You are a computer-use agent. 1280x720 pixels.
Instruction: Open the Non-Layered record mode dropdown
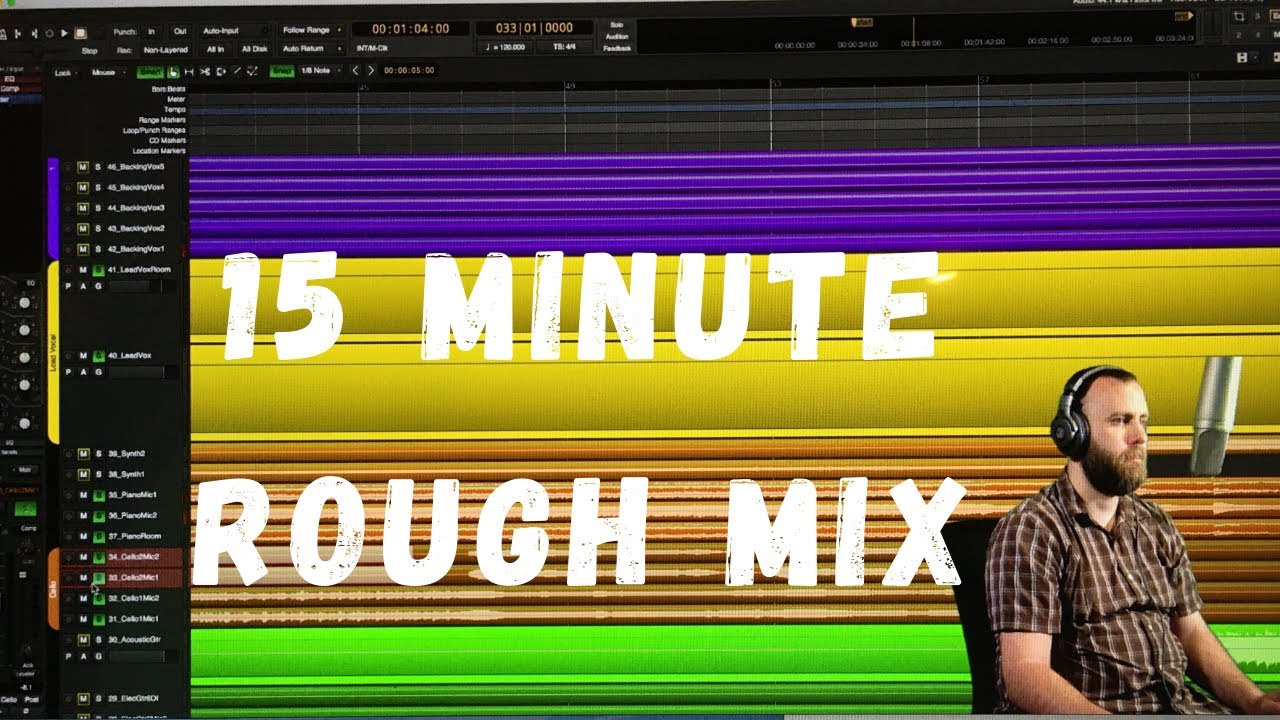[x=165, y=50]
